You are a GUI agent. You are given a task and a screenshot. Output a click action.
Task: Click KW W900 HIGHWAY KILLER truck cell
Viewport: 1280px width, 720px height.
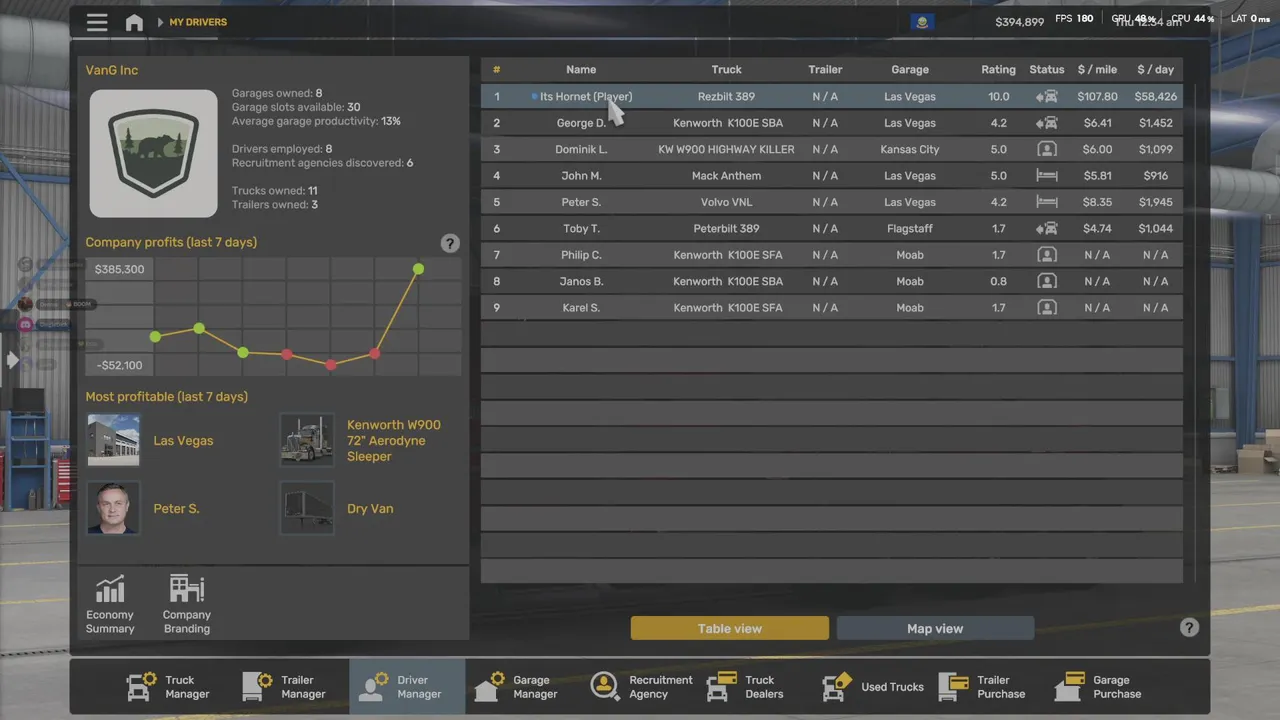726,149
